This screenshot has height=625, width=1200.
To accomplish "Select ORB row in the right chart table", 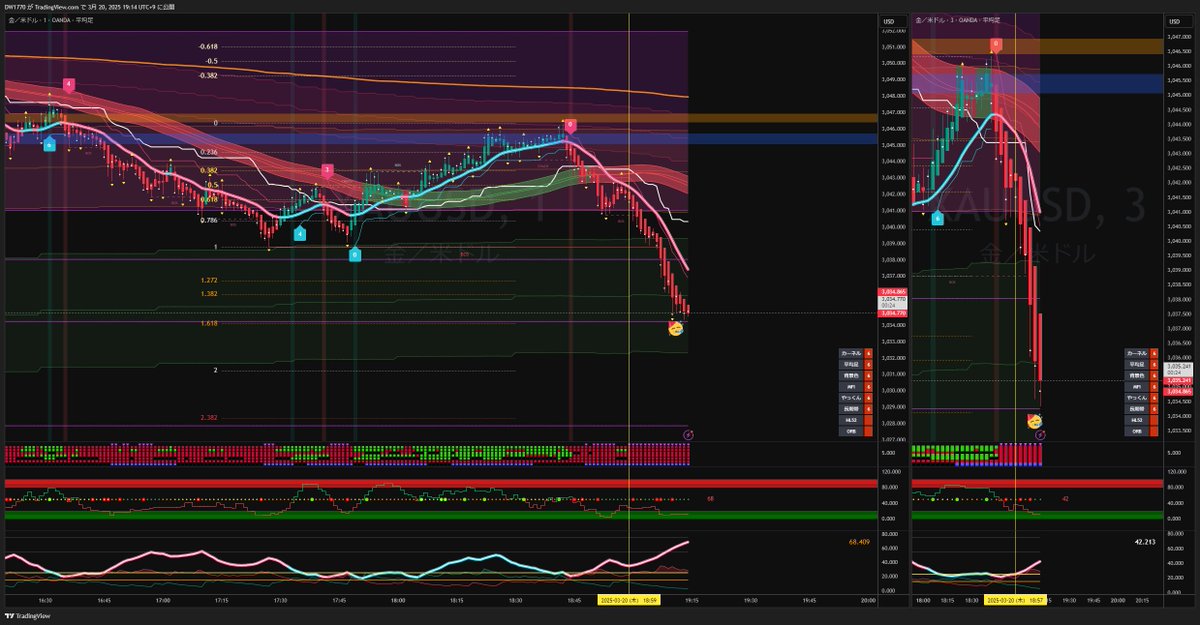I will coord(1142,431).
